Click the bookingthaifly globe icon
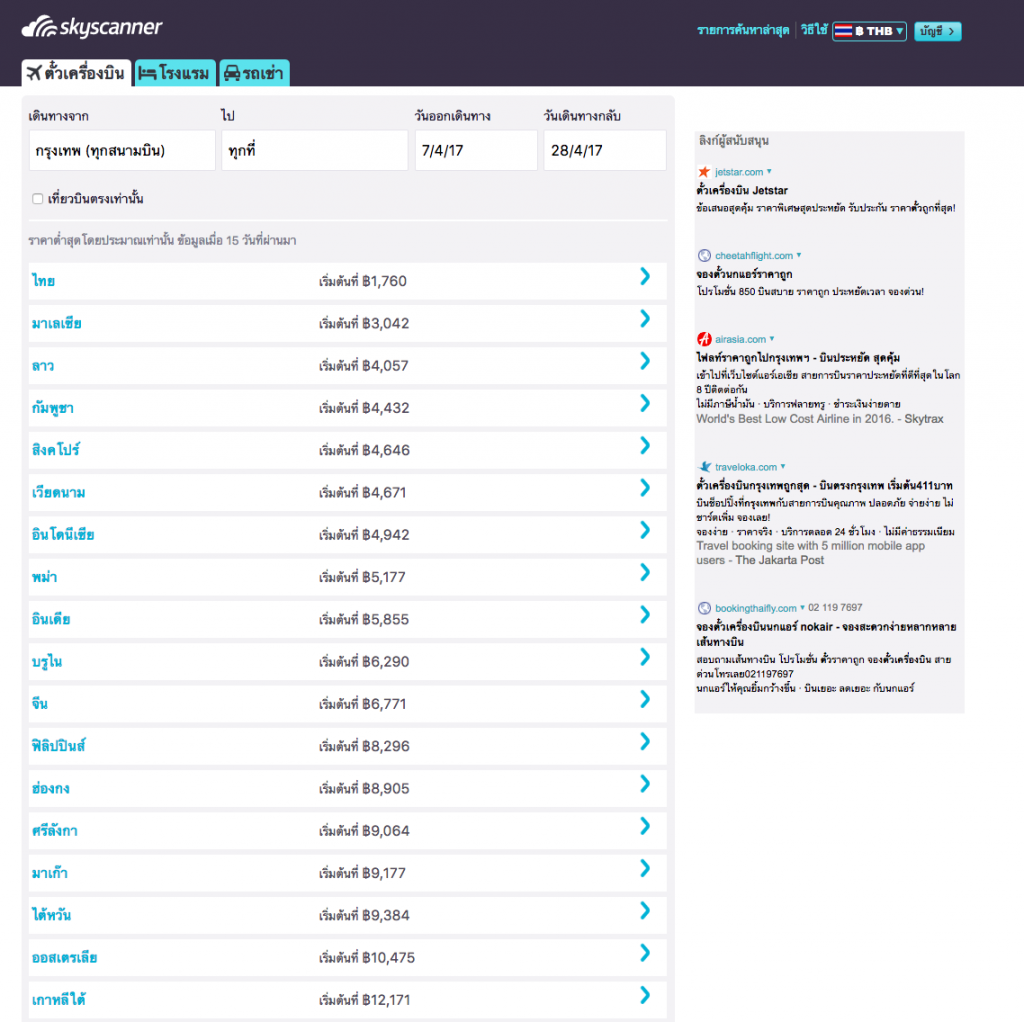1024x1022 pixels. (x=704, y=608)
